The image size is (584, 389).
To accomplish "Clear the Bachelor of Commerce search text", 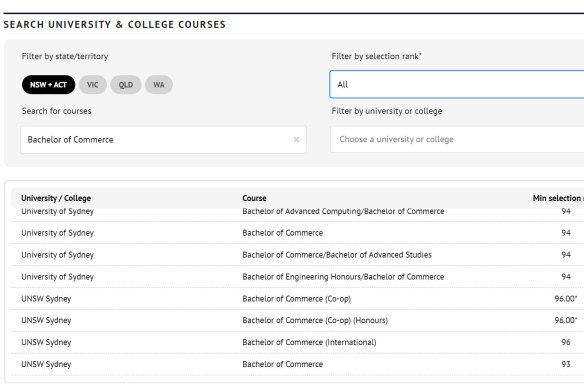I will (296, 139).
